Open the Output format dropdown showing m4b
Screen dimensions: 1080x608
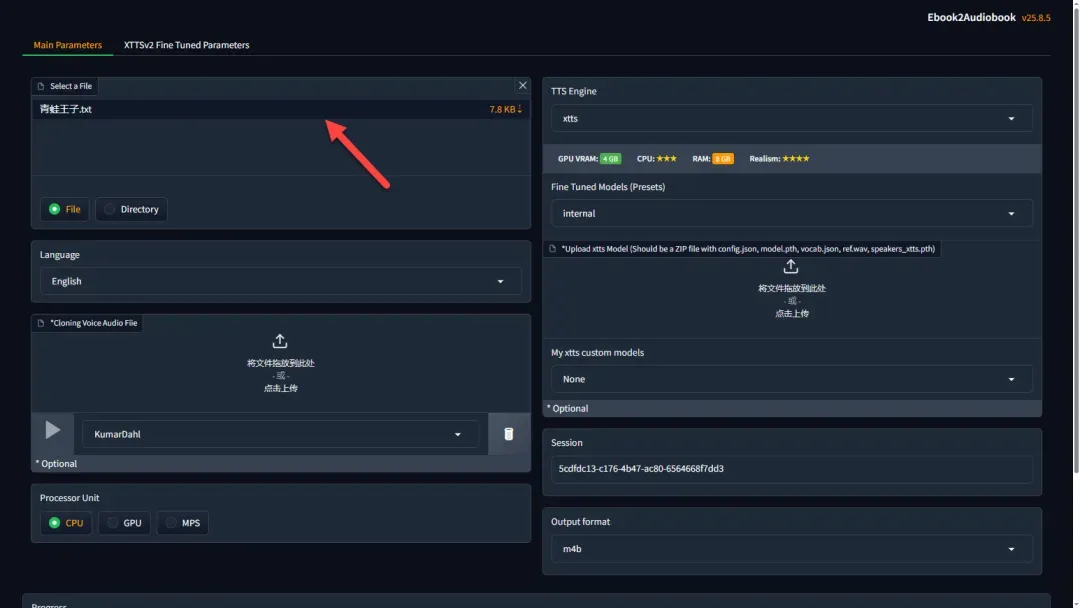pos(791,549)
